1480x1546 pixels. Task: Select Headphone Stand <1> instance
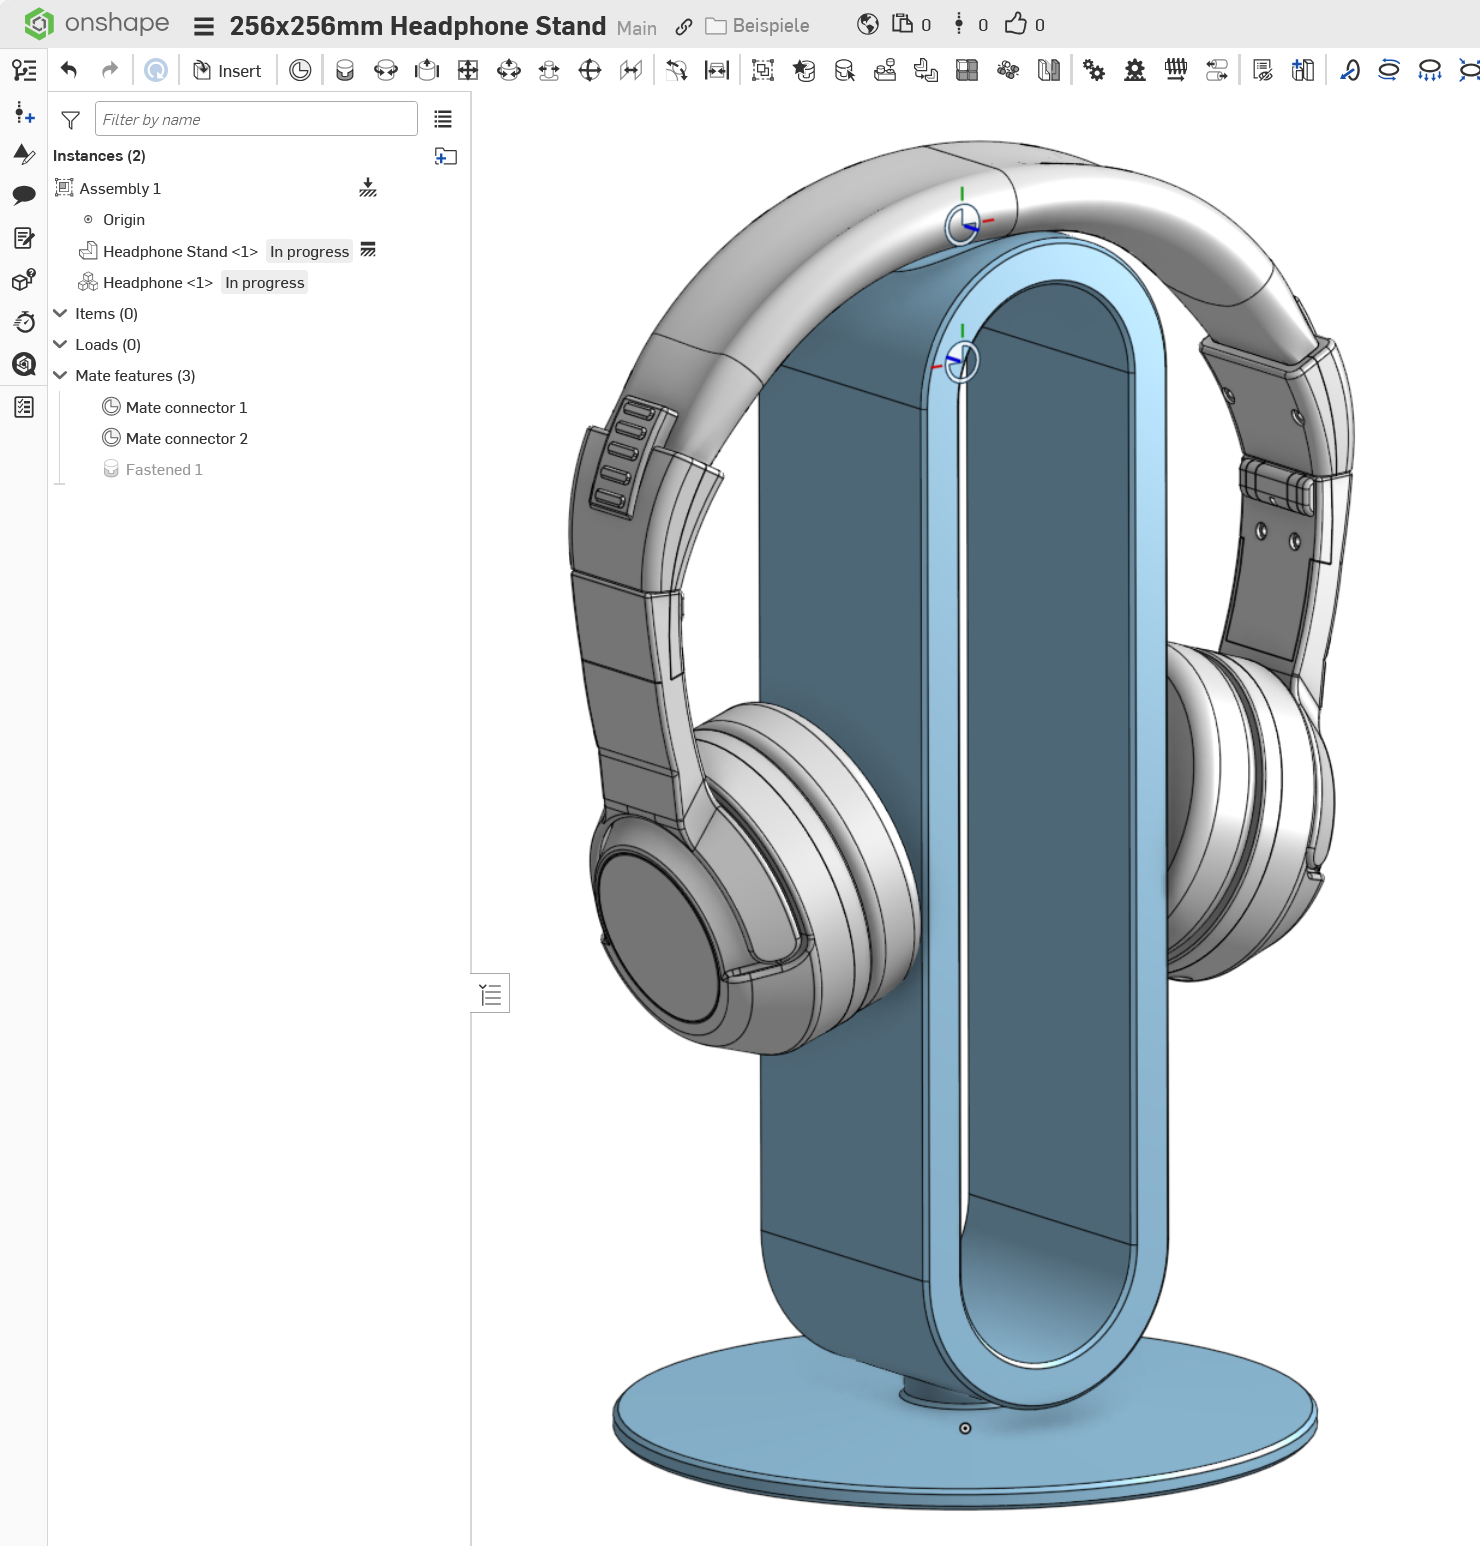[180, 252]
